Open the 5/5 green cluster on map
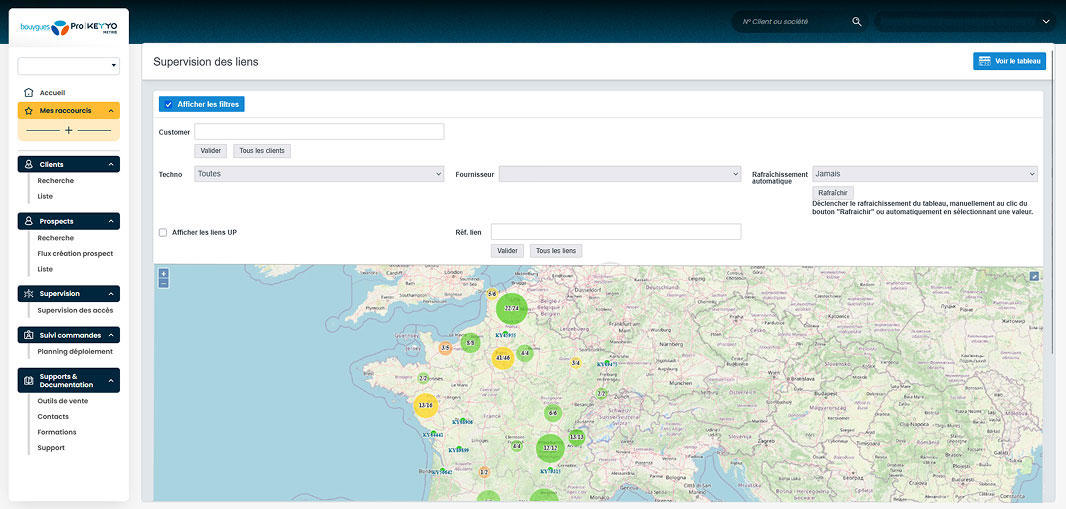The width and height of the screenshot is (1066, 509). [x=470, y=343]
